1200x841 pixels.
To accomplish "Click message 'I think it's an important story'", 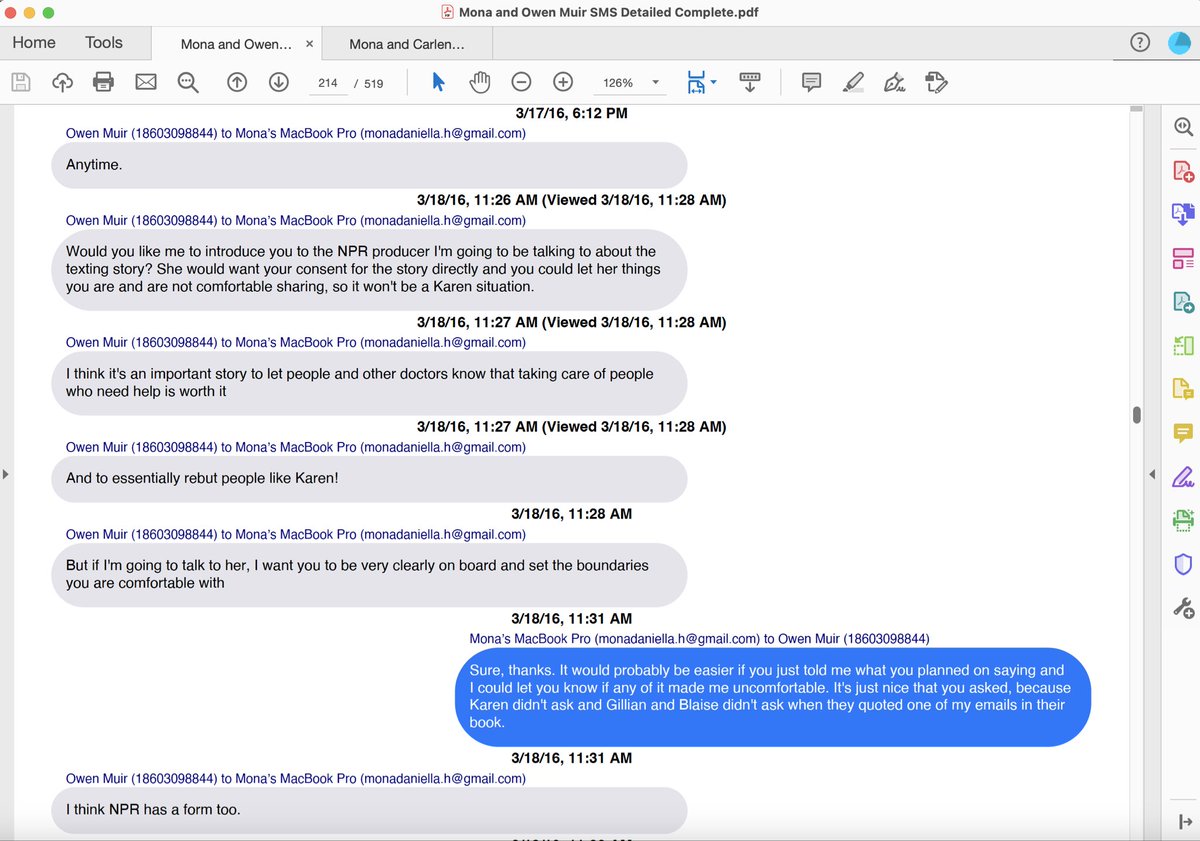I will click(369, 383).
